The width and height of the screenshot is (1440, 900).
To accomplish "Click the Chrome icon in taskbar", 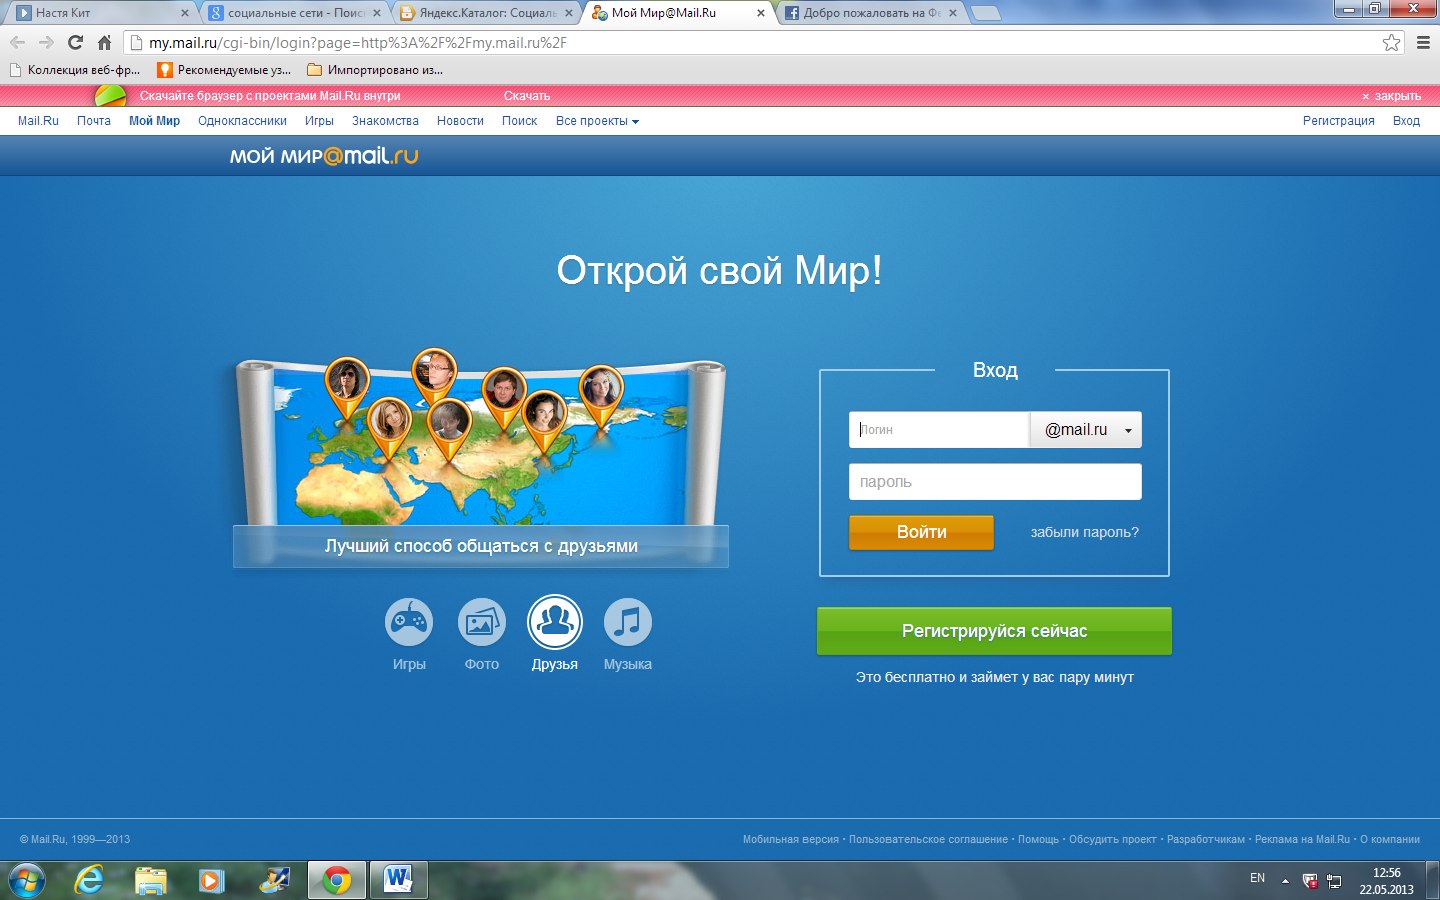I will point(336,880).
